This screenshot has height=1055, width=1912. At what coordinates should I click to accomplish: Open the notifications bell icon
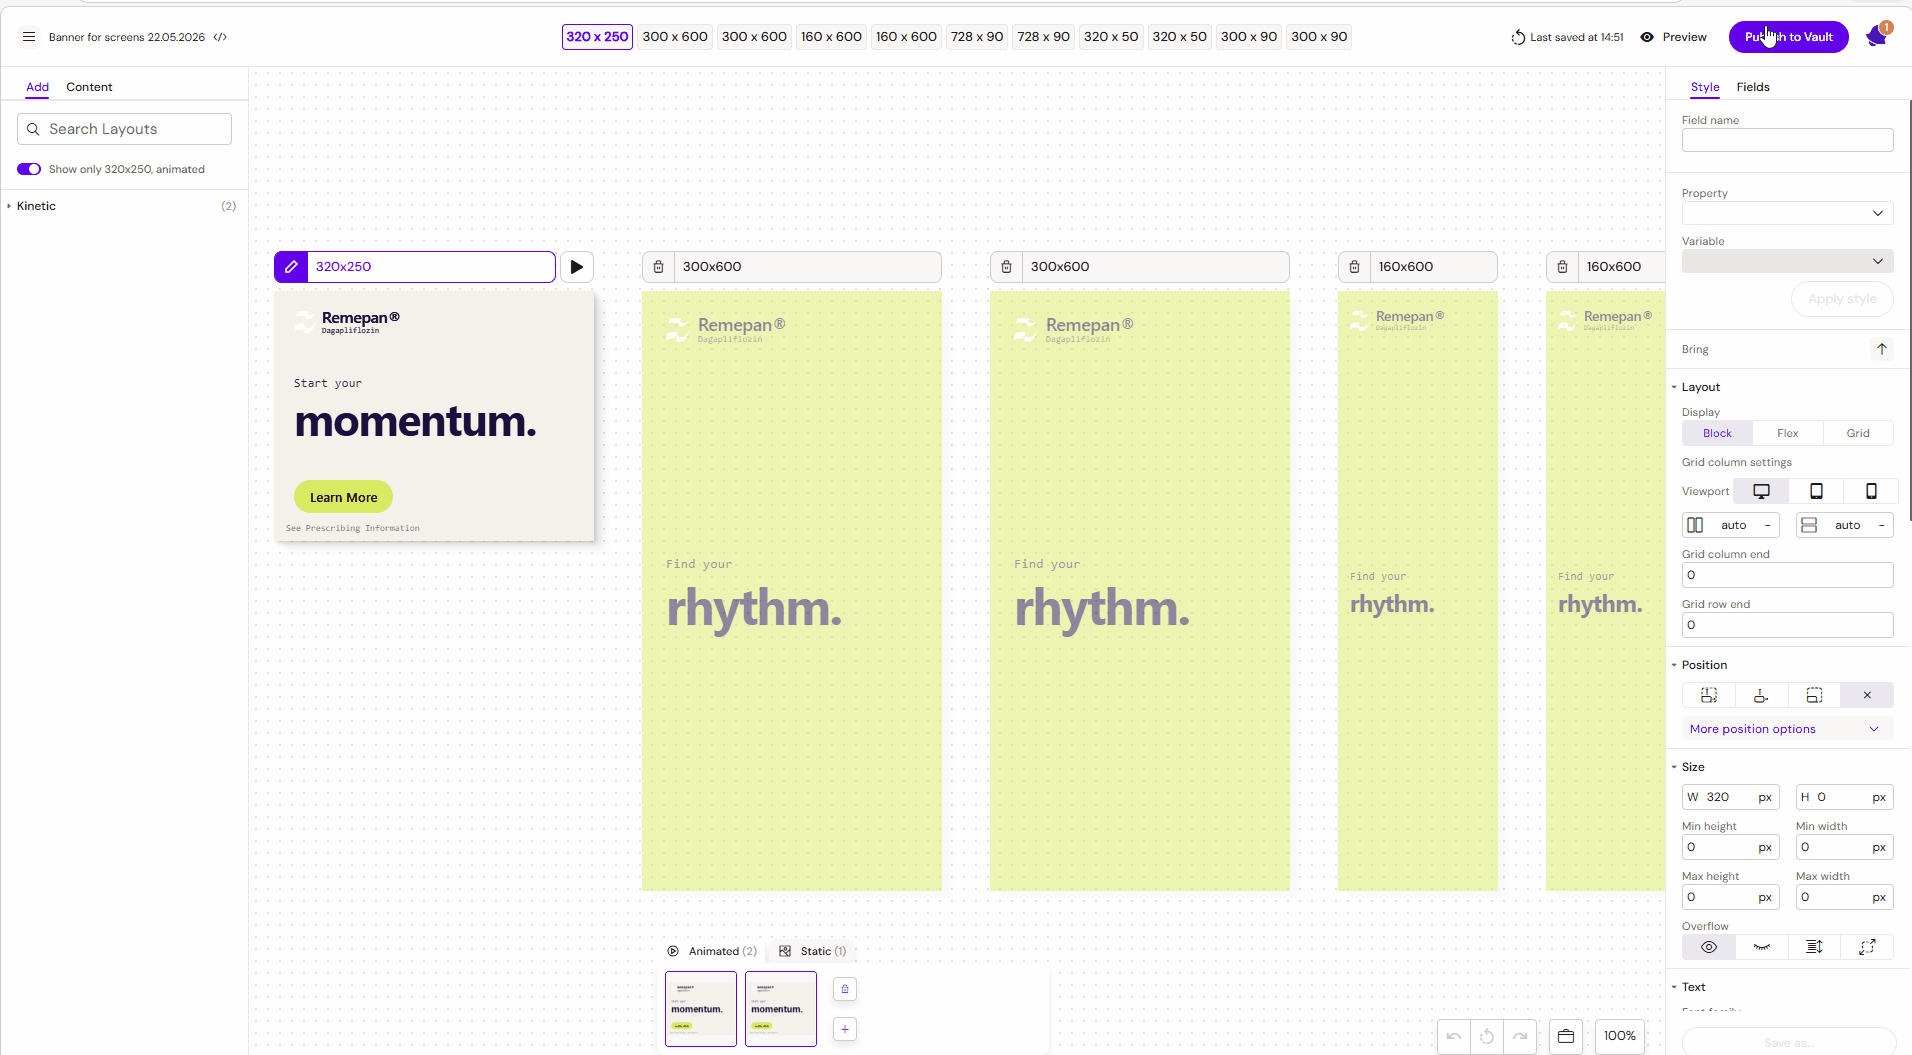click(1877, 37)
